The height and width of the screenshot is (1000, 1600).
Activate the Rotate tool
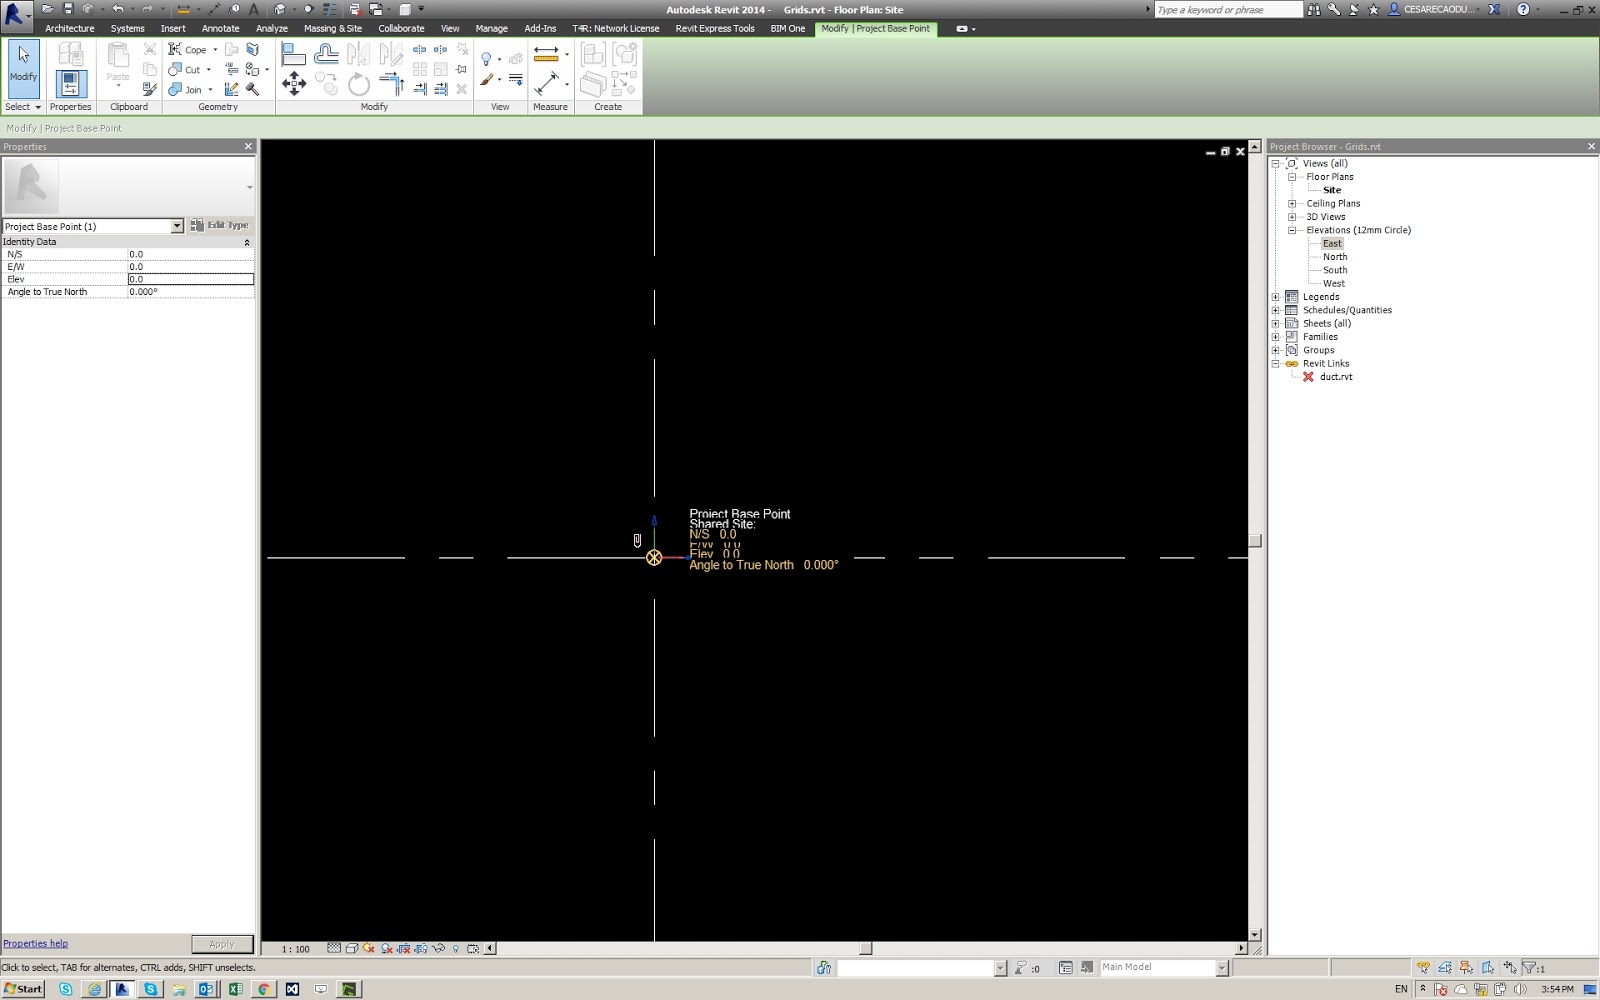(360, 85)
